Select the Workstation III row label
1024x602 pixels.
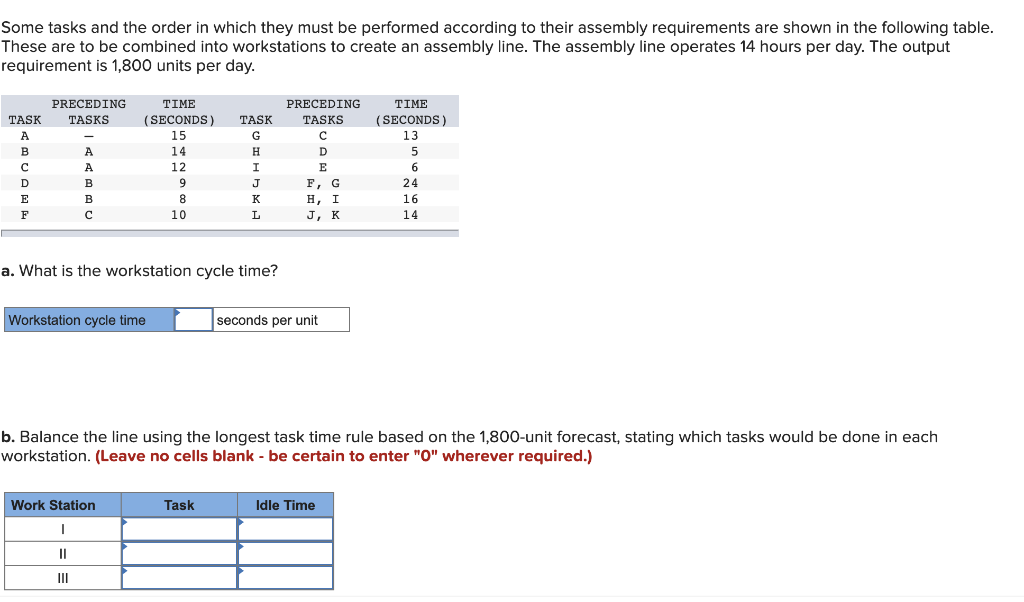point(62,577)
